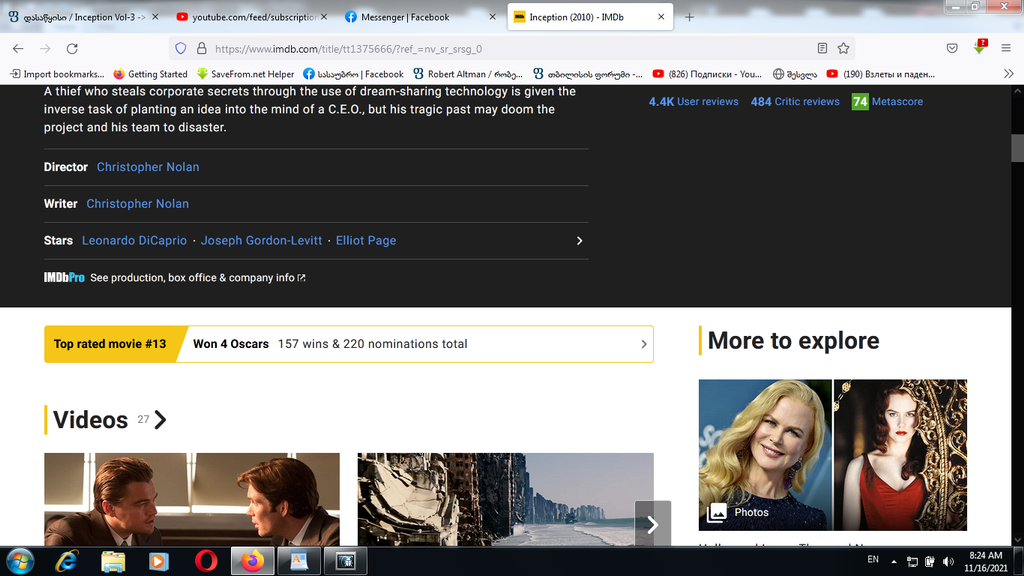Open the Firefox application menu
1024x576 pixels.
click(x=1006, y=48)
